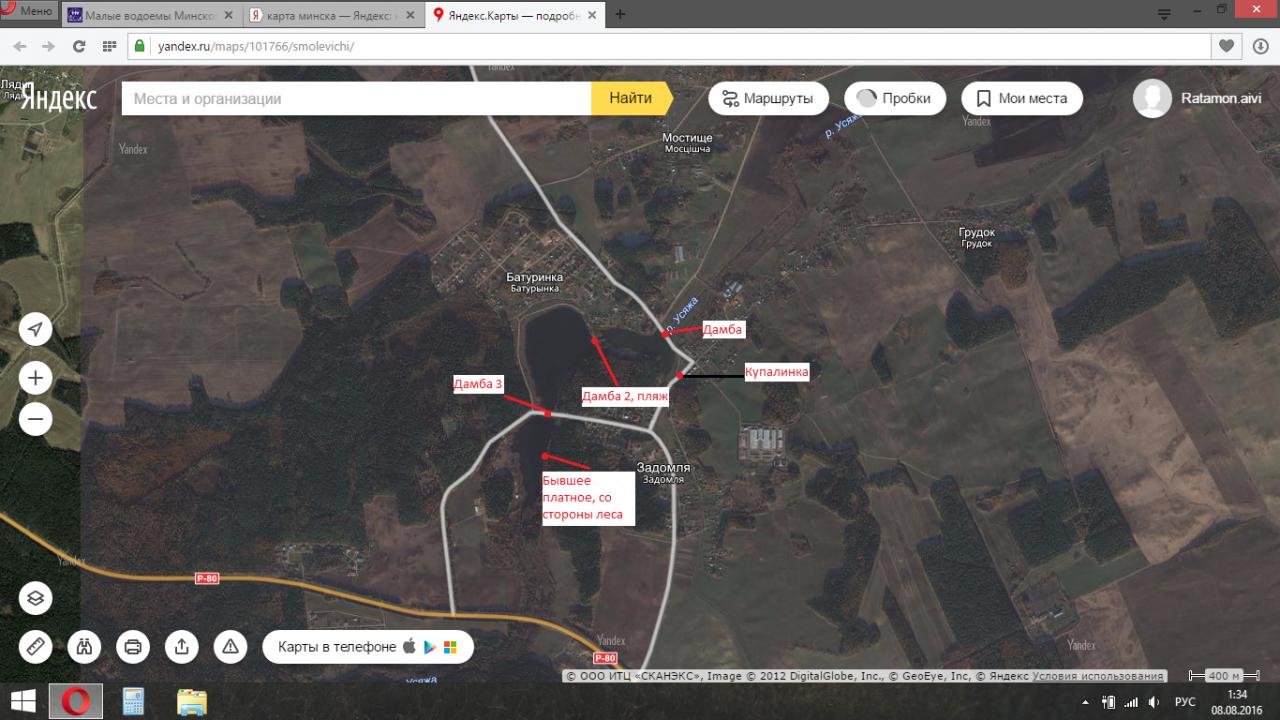Expand the Opera tab list menu
Screen dimensions: 1280x720
(x=1164, y=14)
